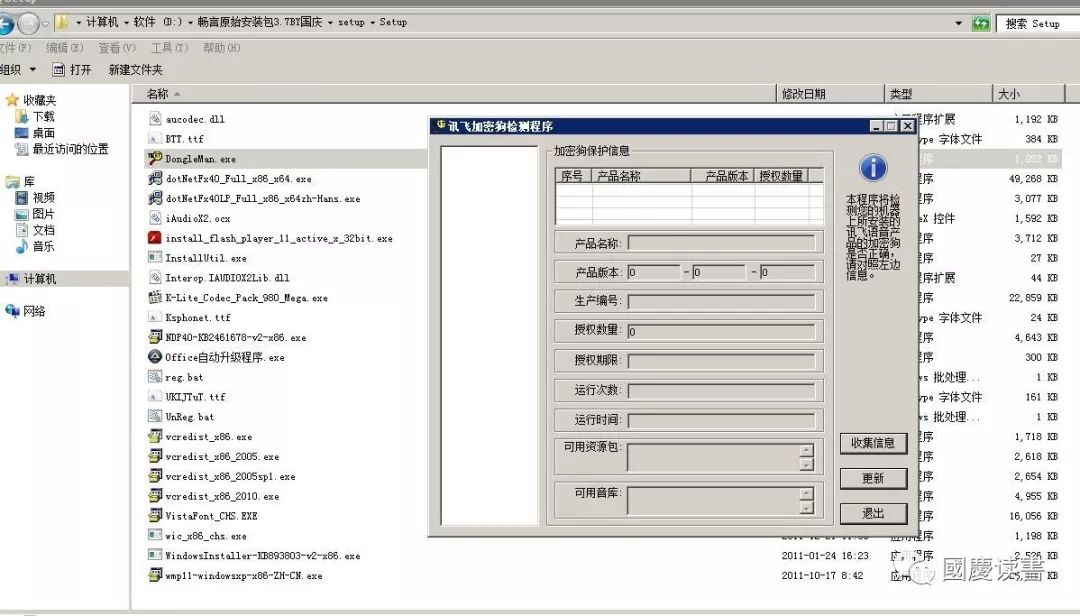Open the 图片 library

point(43,214)
